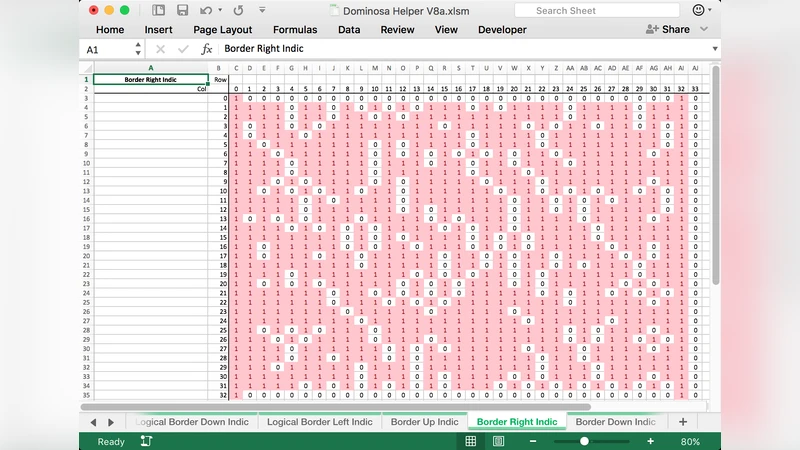Open the insert function fx button
Screen dimensions: 800x450
[x=207, y=49]
